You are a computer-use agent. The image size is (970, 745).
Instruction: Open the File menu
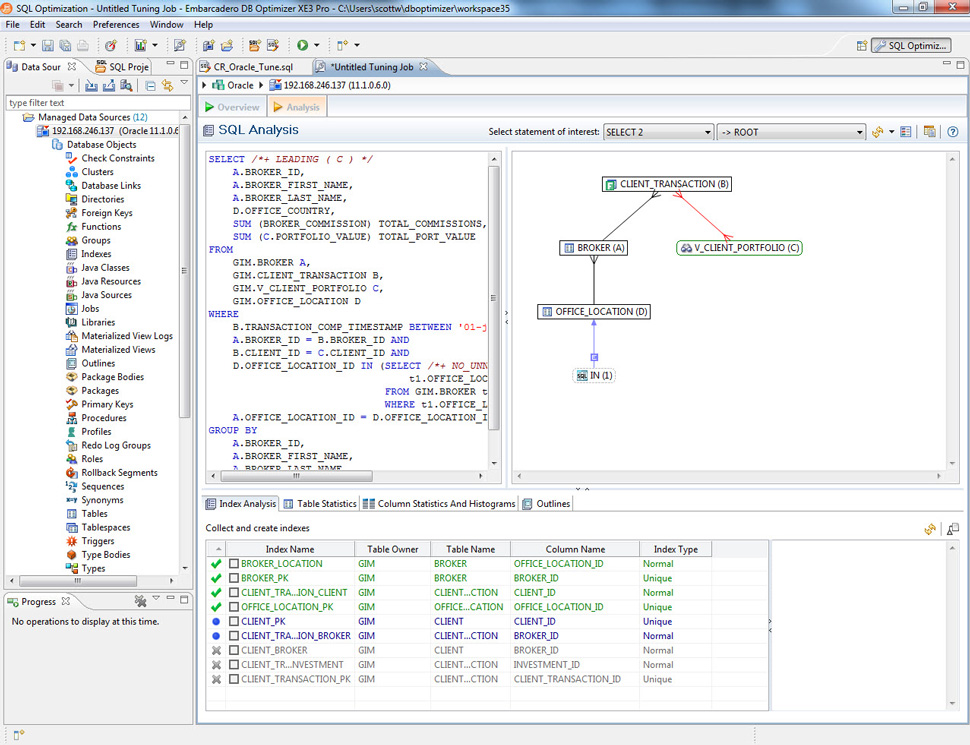click(12, 25)
